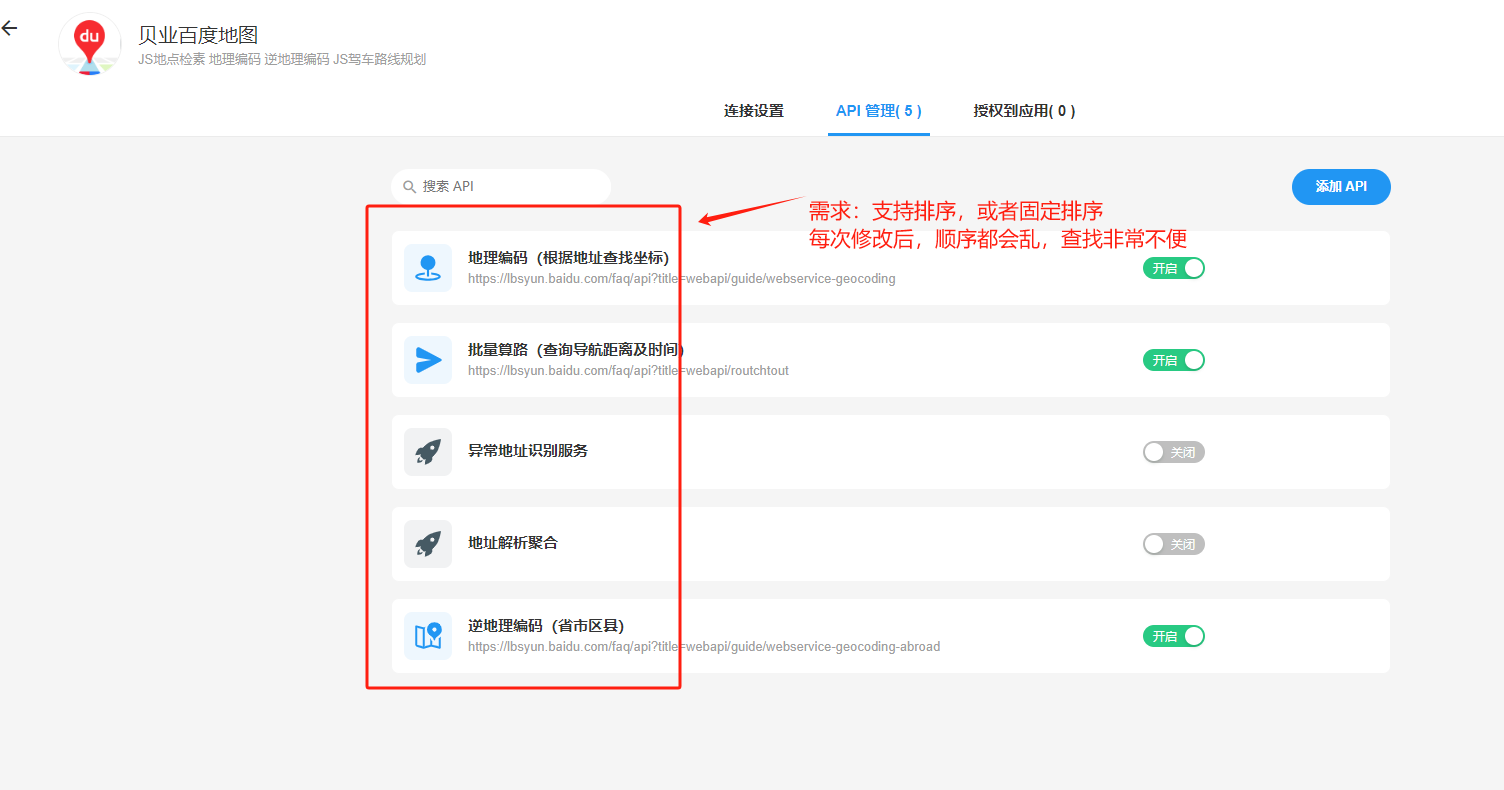This screenshot has height=790, width=1504.
Task: Open the 逆地理编码 map icon
Action: click(428, 636)
